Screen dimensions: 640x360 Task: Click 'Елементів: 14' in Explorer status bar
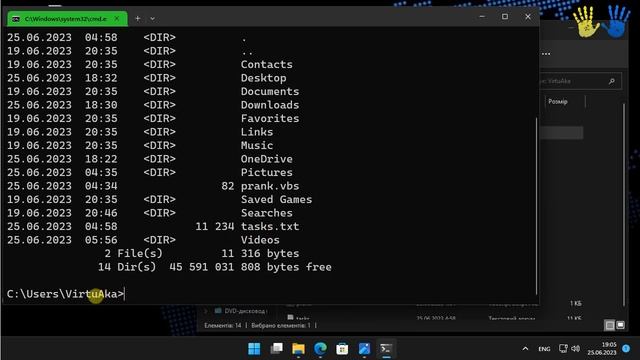click(223, 326)
